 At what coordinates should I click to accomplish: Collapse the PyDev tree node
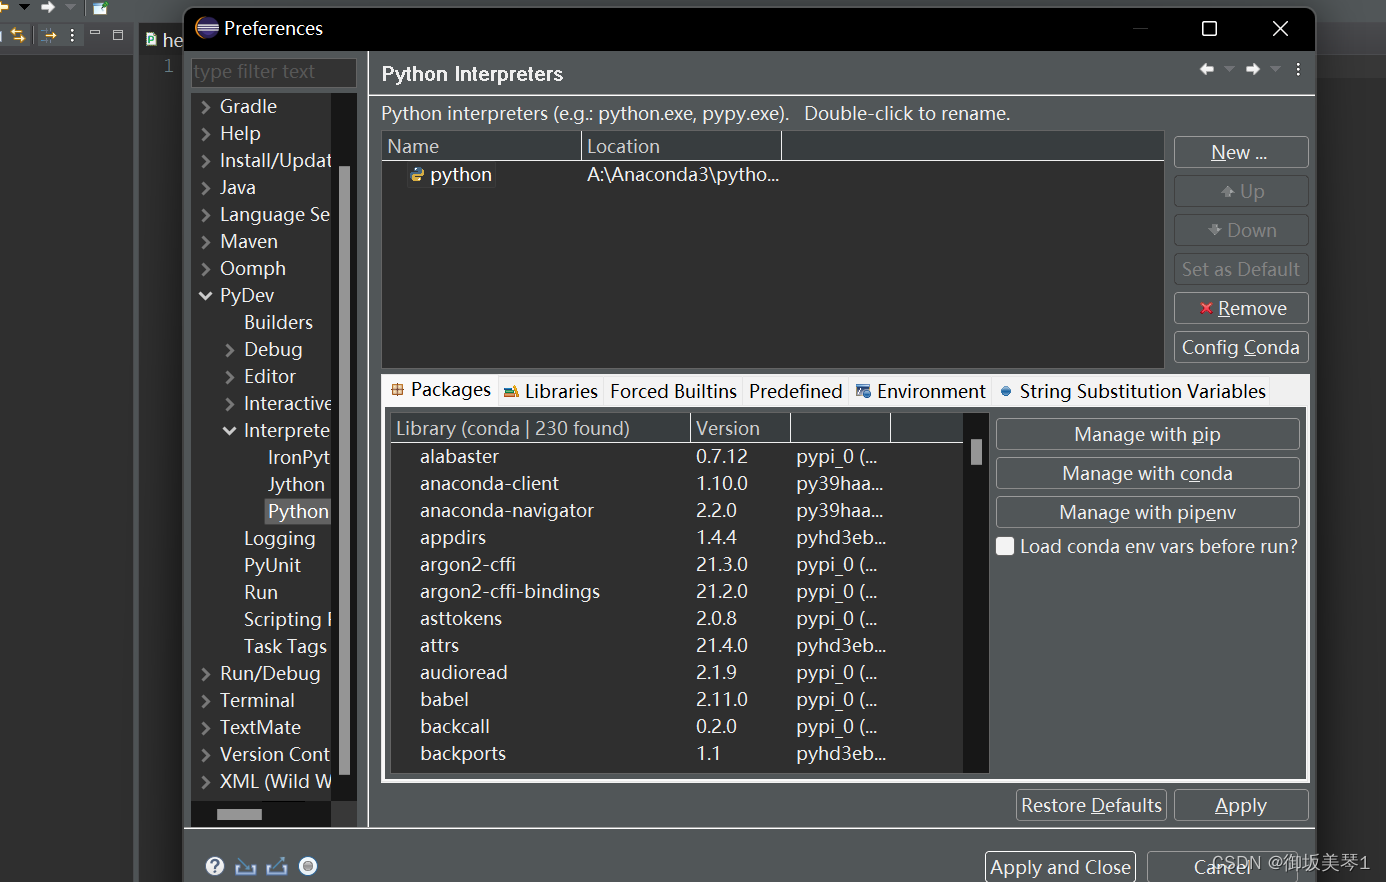tap(206, 296)
